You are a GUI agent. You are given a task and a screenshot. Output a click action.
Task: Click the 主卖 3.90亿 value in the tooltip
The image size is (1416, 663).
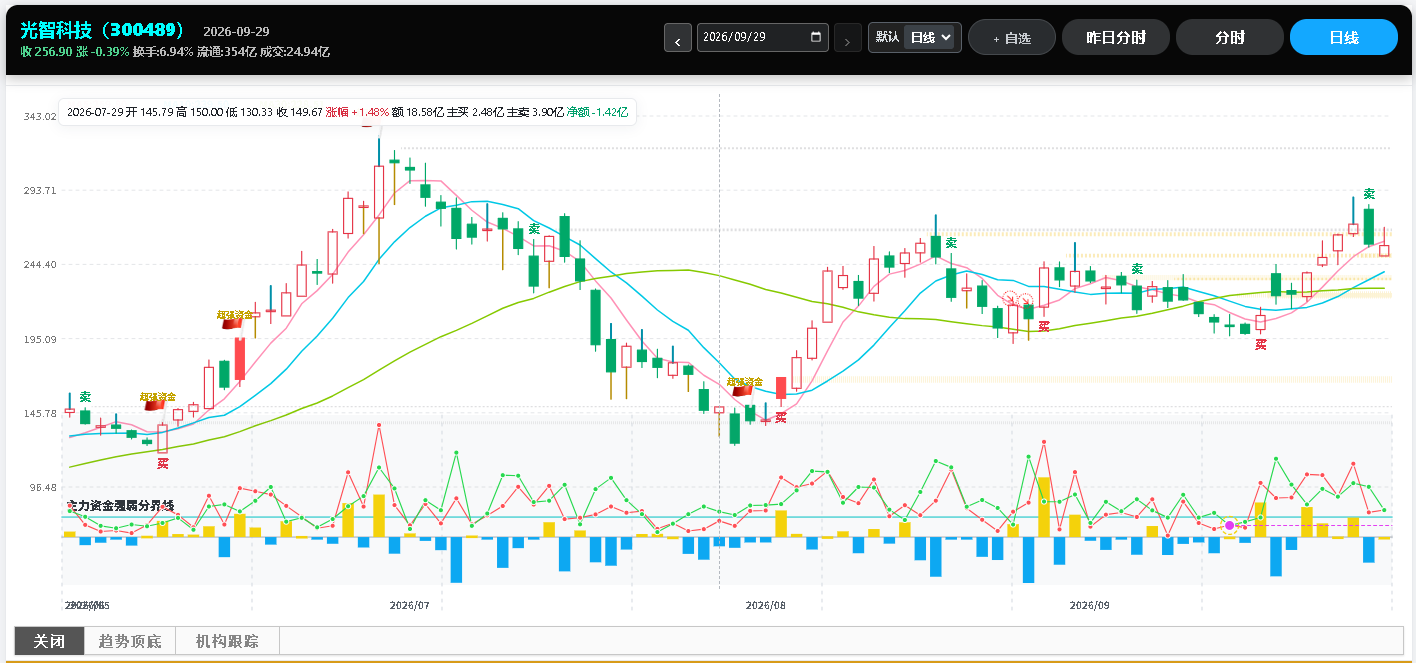point(534,113)
